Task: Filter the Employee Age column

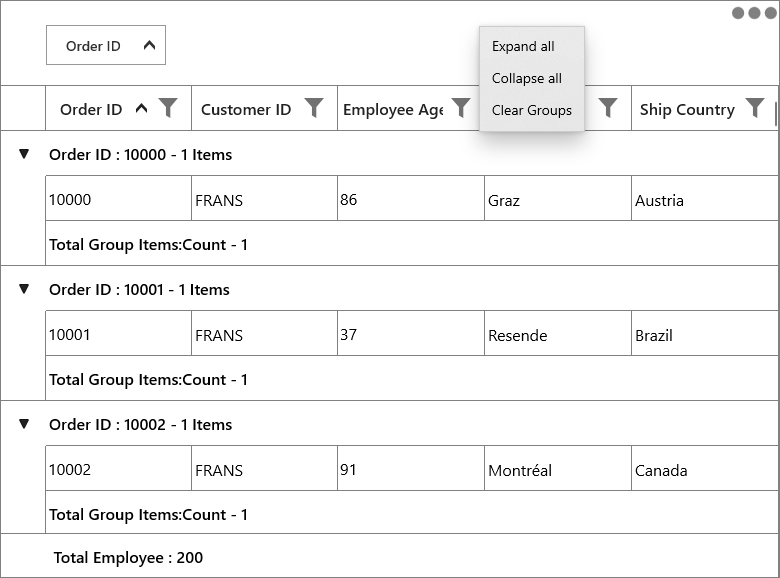Action: pyautogui.click(x=461, y=108)
